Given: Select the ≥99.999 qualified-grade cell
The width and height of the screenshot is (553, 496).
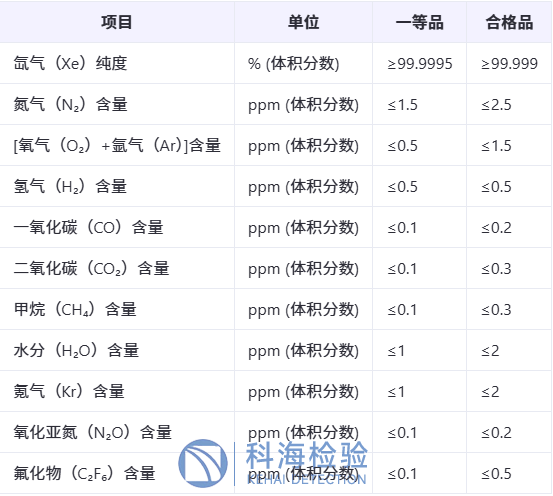Looking at the screenshot, I should (x=509, y=64).
